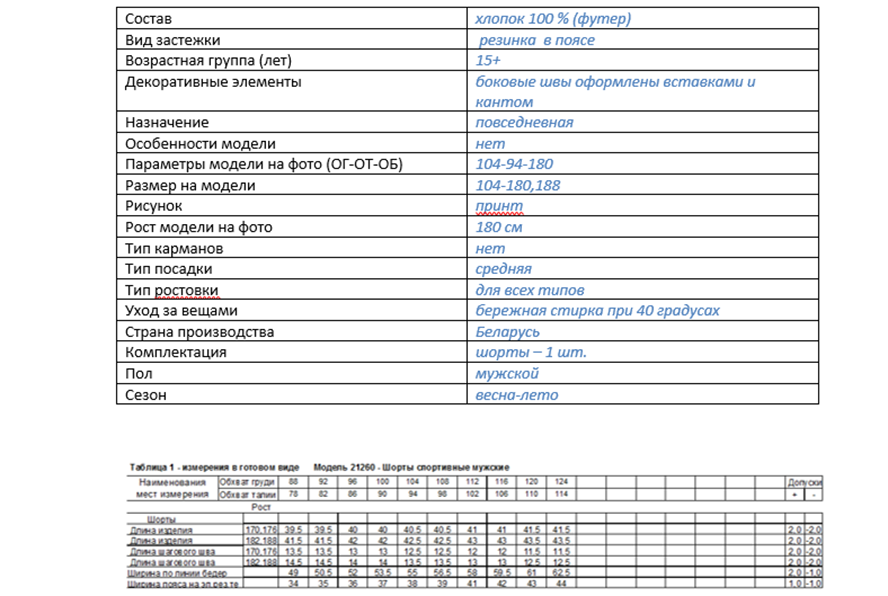Click the 'Обхват талии' header cell
The height and width of the screenshot is (596, 888).
point(247,495)
